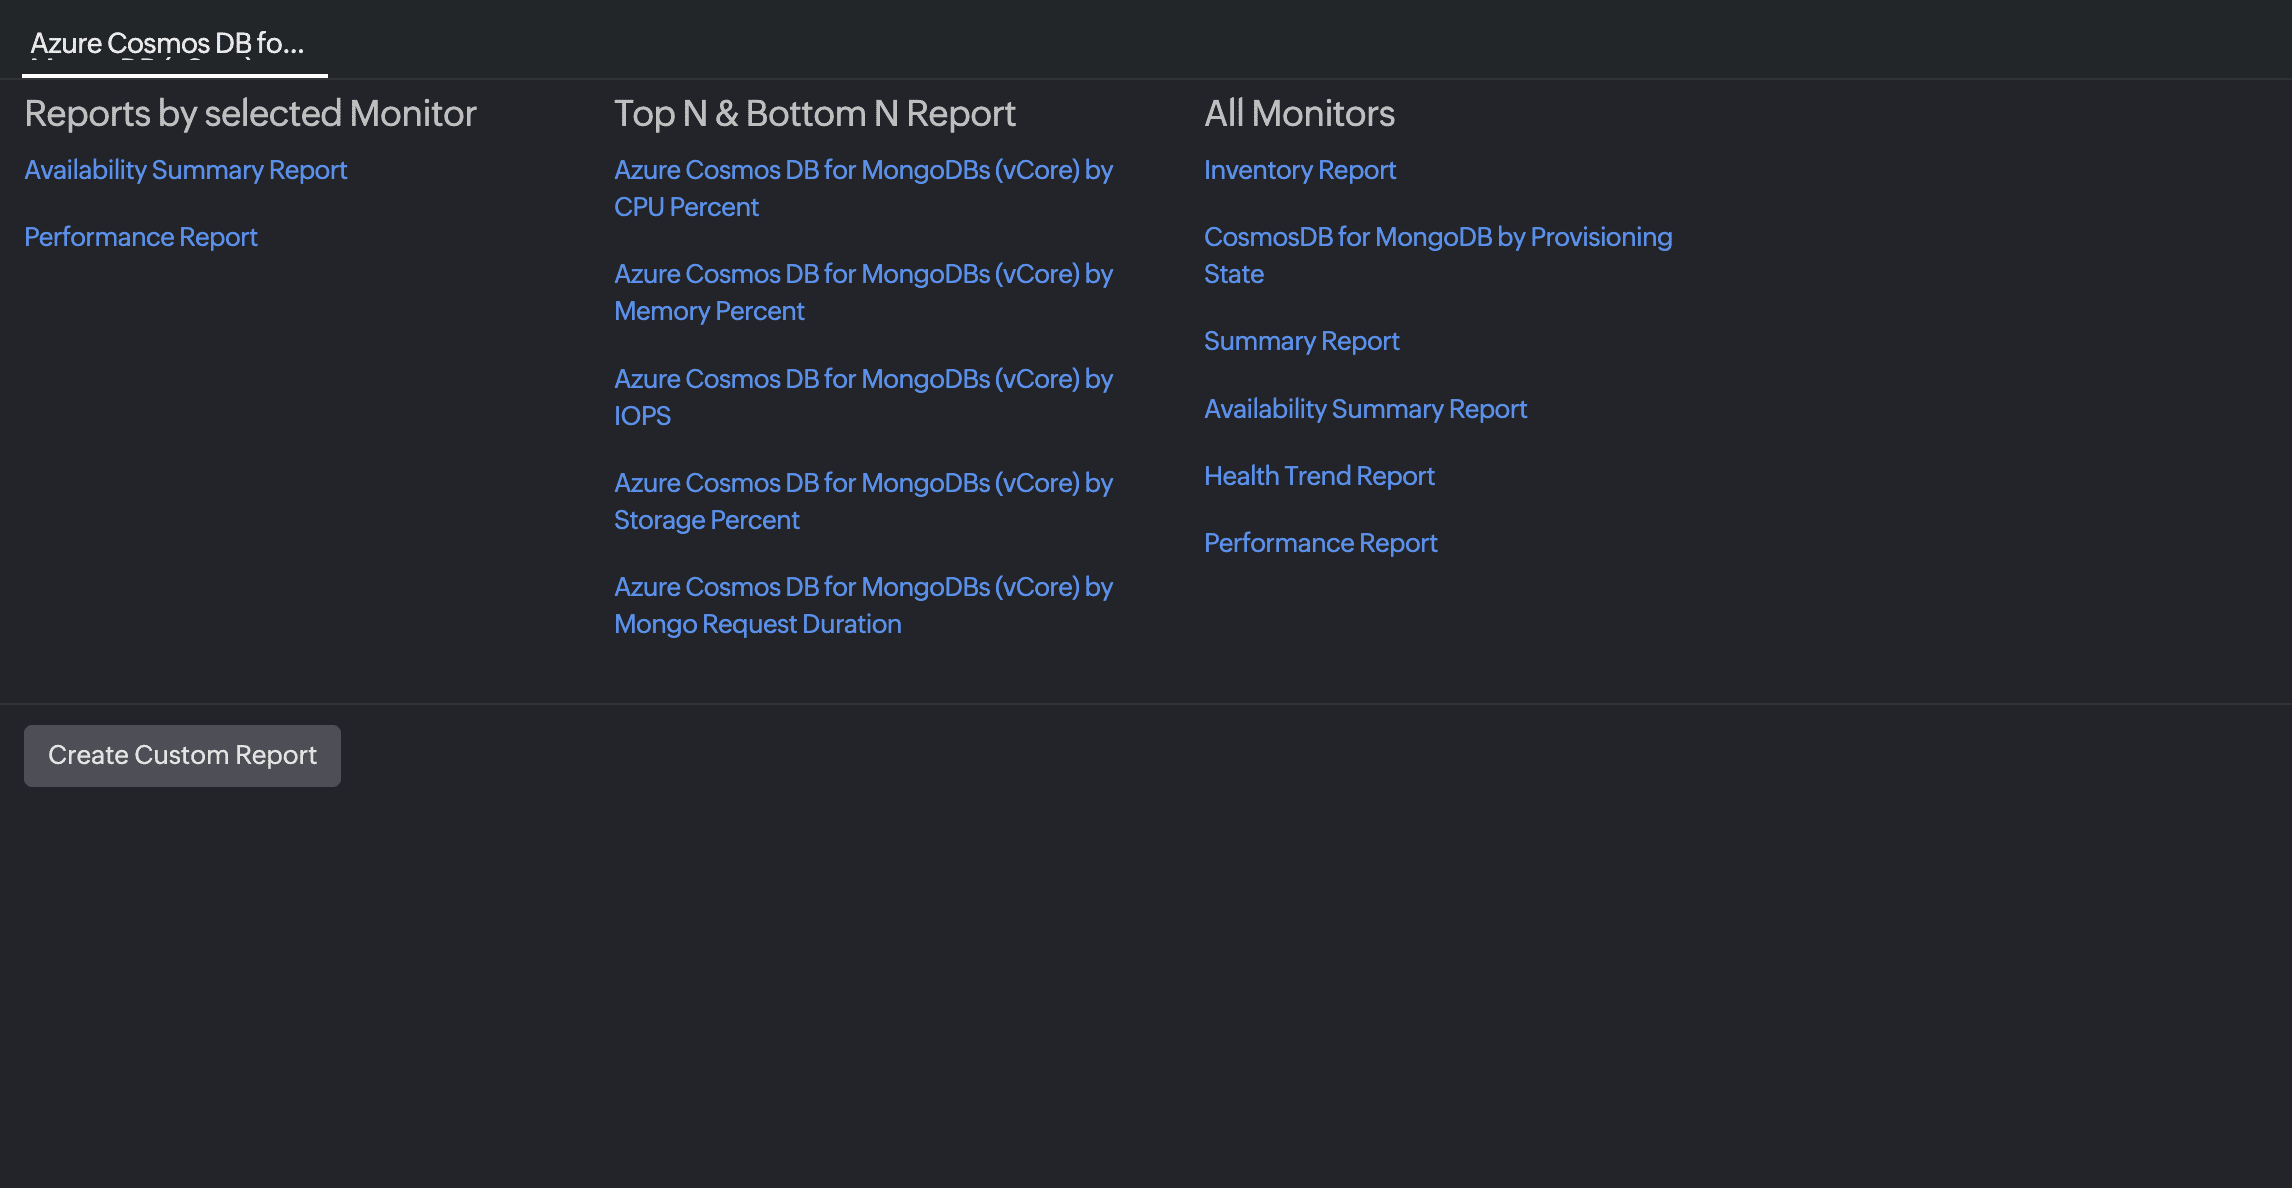Click the 'All Monitors' heading

point(1299,114)
